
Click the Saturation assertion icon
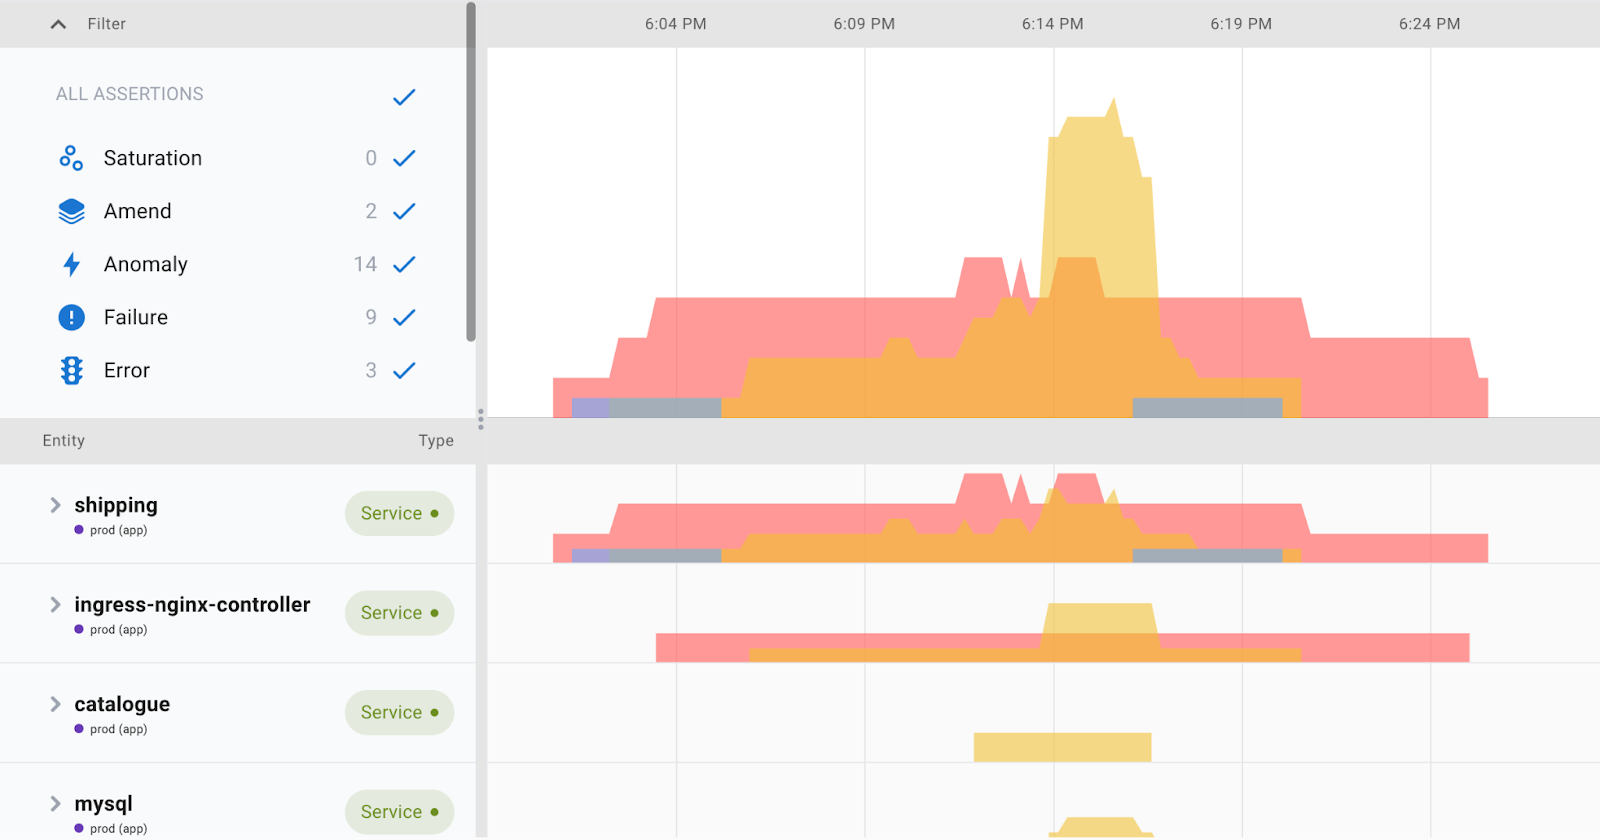[x=71, y=158]
